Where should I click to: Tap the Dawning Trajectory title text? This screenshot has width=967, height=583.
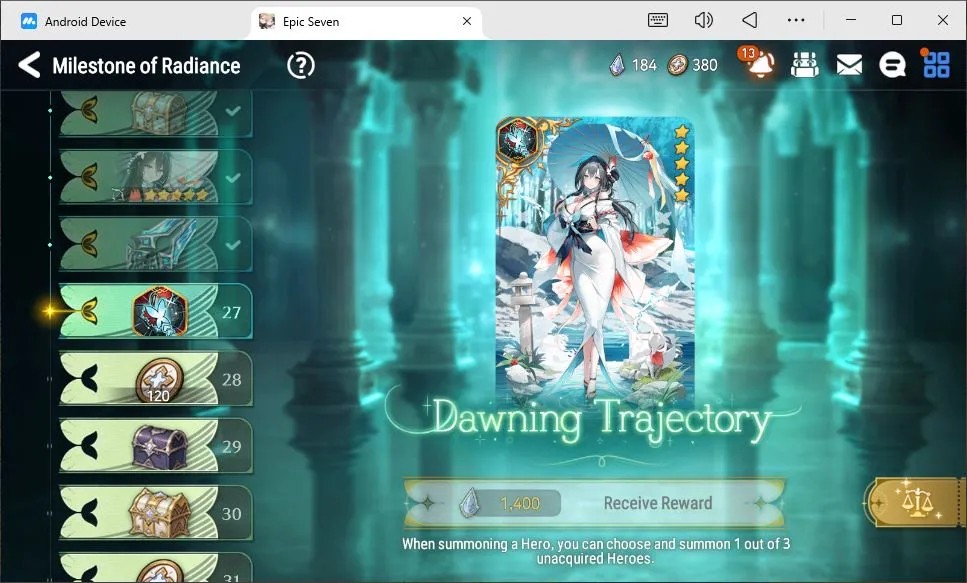point(601,420)
